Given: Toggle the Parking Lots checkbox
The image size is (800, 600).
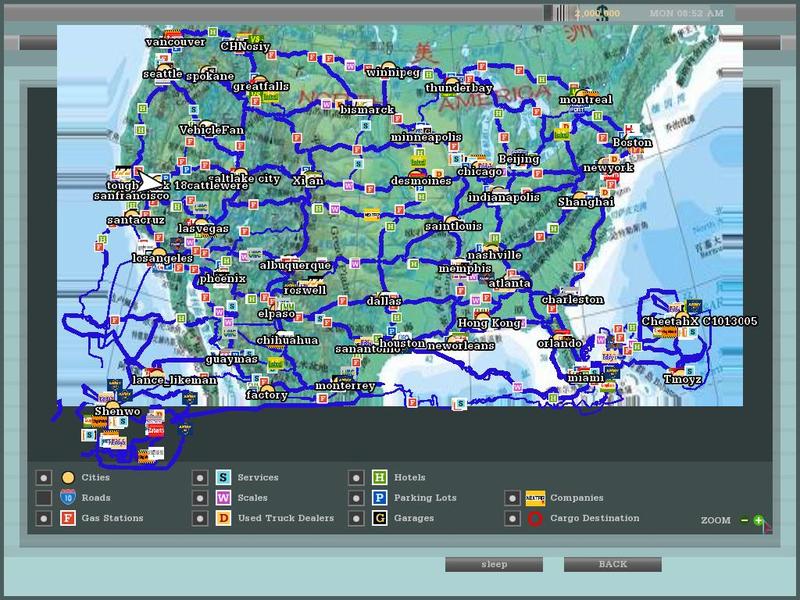Looking at the screenshot, I should coord(356,498).
